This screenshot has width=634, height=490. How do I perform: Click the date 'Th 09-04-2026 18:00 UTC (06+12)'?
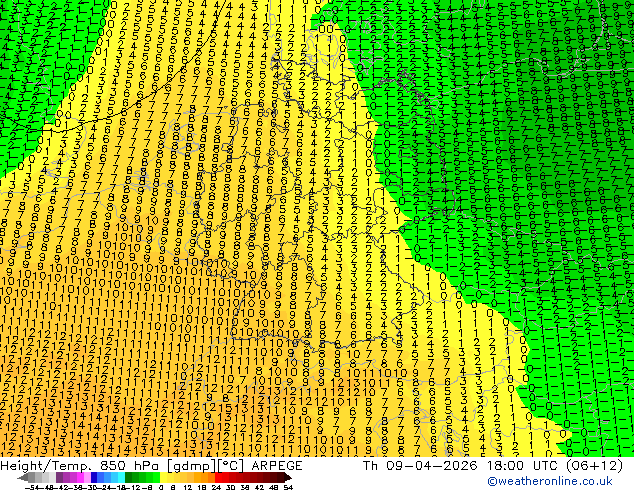pos(493,466)
